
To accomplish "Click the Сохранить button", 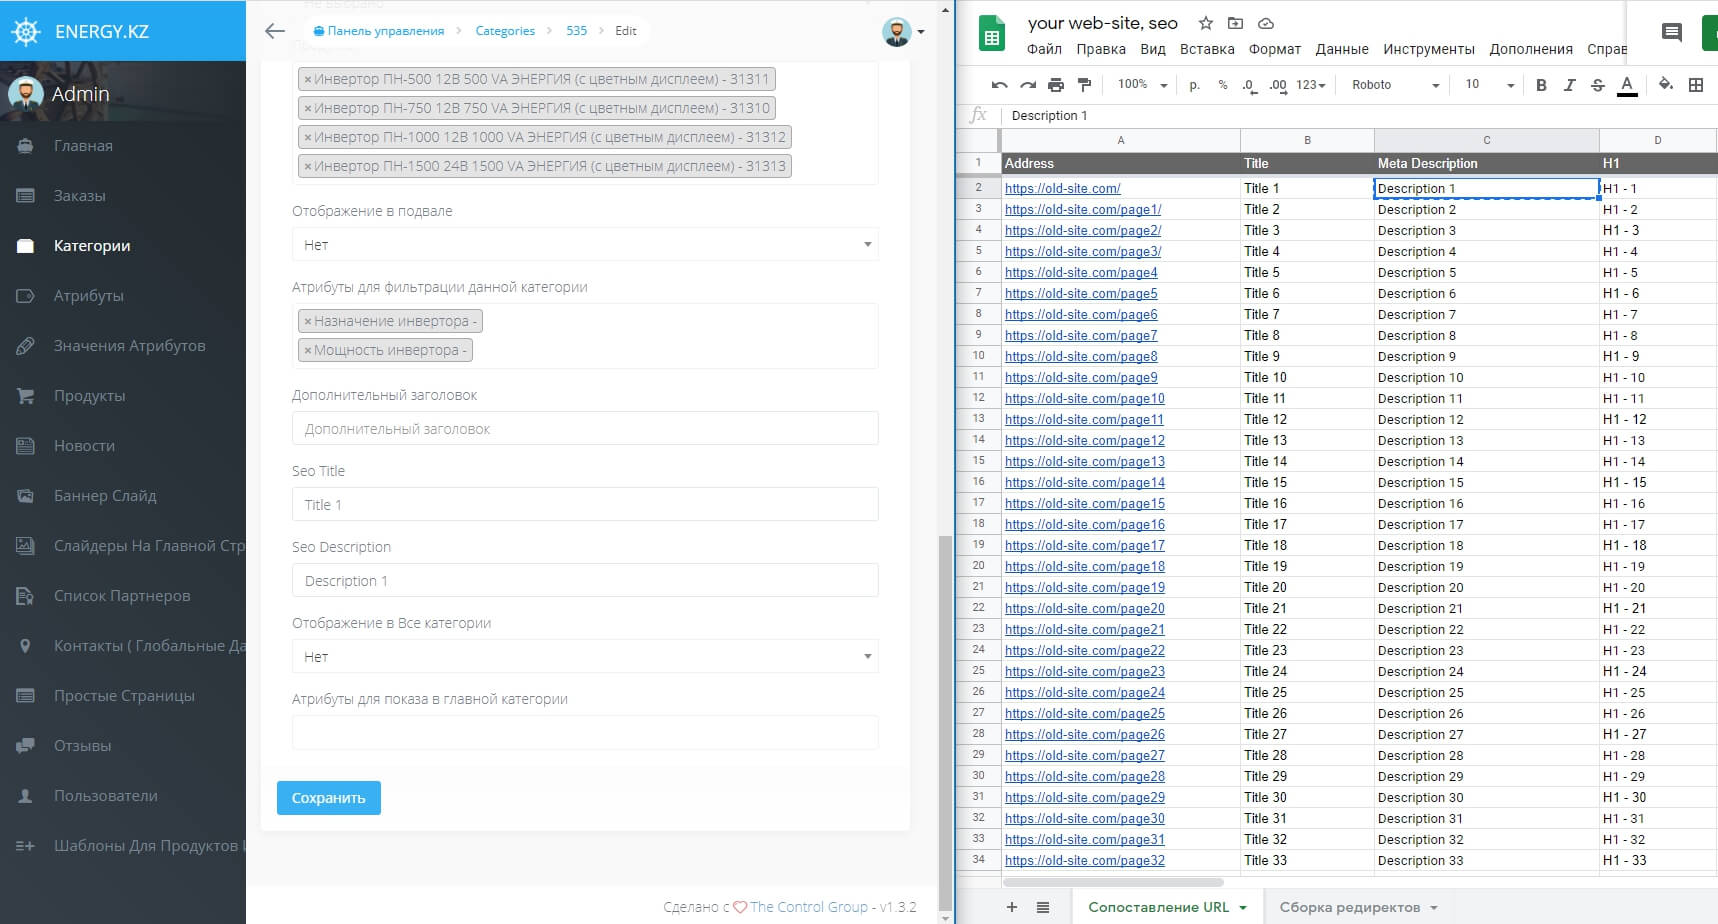I will 329,798.
